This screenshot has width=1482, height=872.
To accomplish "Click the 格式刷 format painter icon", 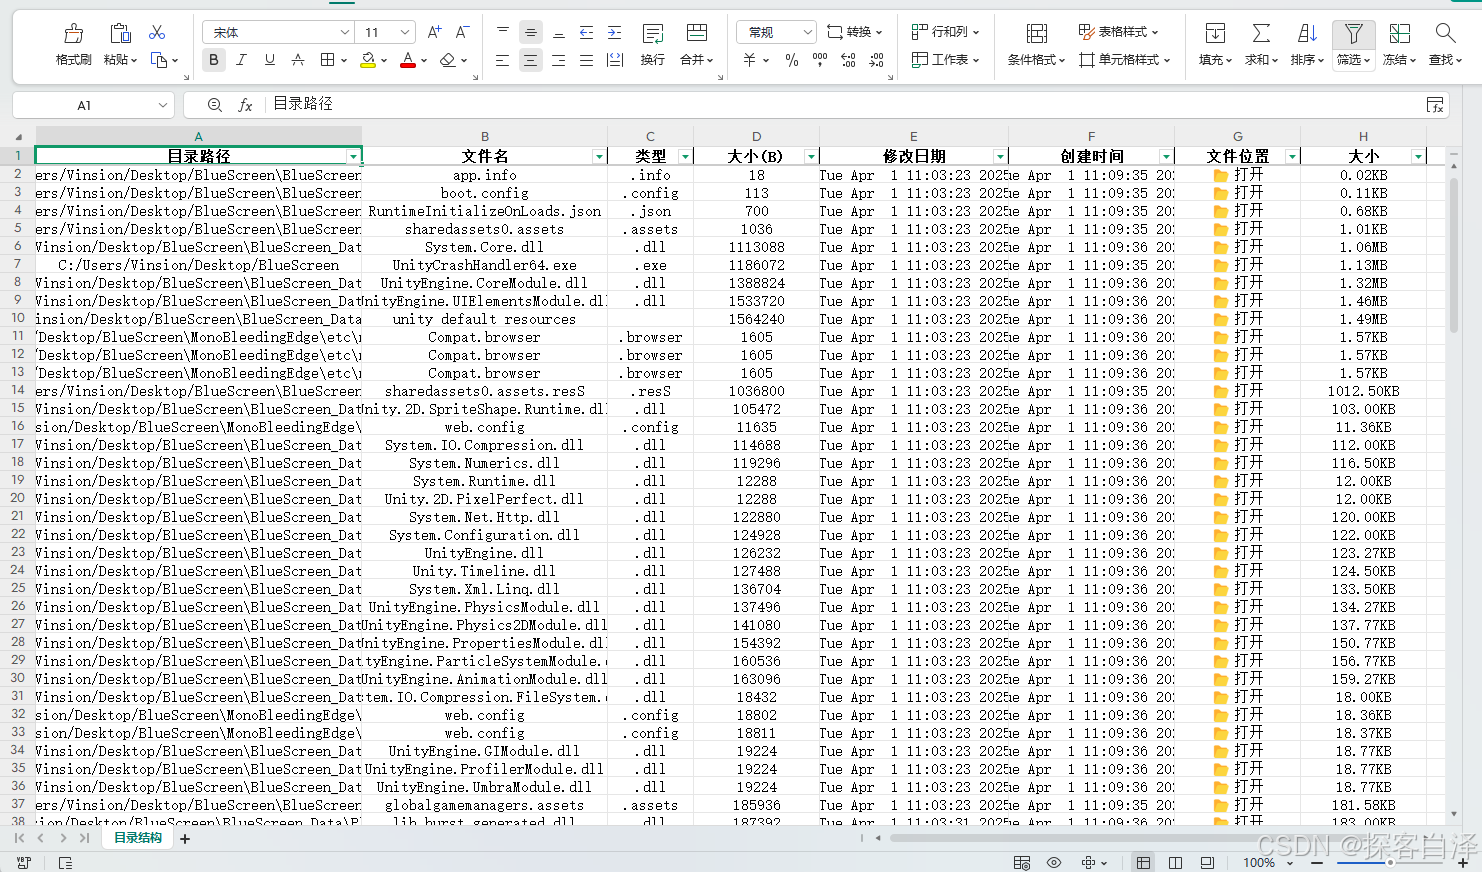I will (x=73, y=33).
